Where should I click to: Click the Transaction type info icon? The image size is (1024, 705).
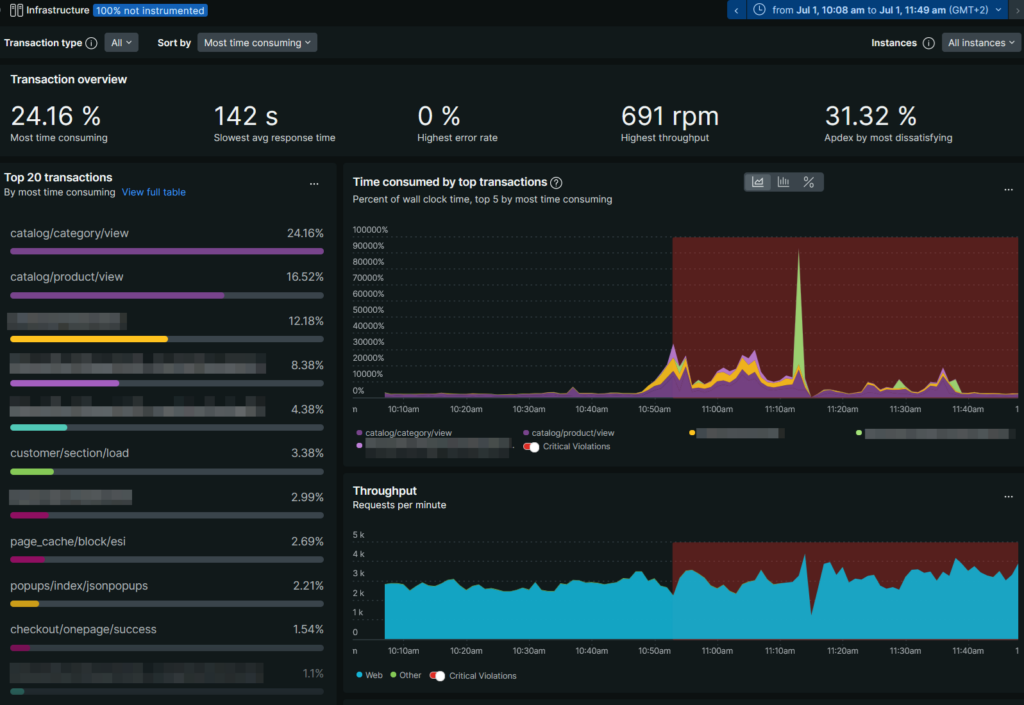coord(90,42)
